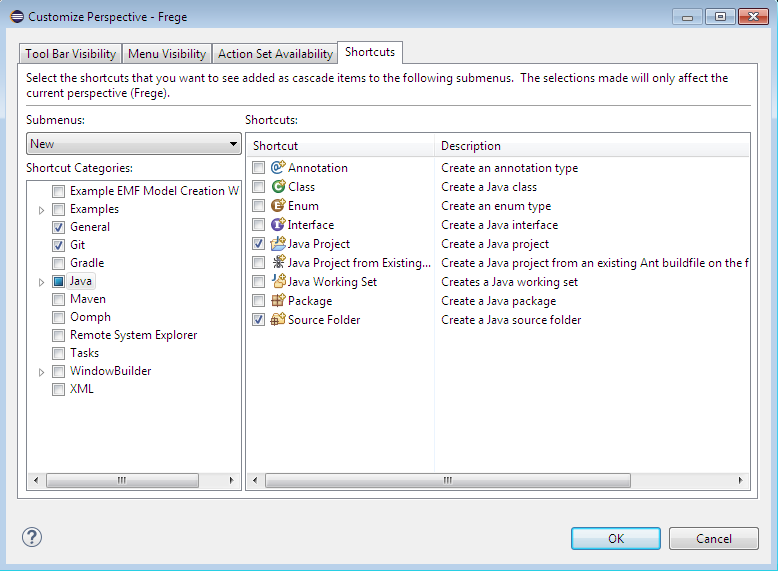This screenshot has width=778, height=571.
Task: Click the Eclipse icon in title bar
Action: 17,16
